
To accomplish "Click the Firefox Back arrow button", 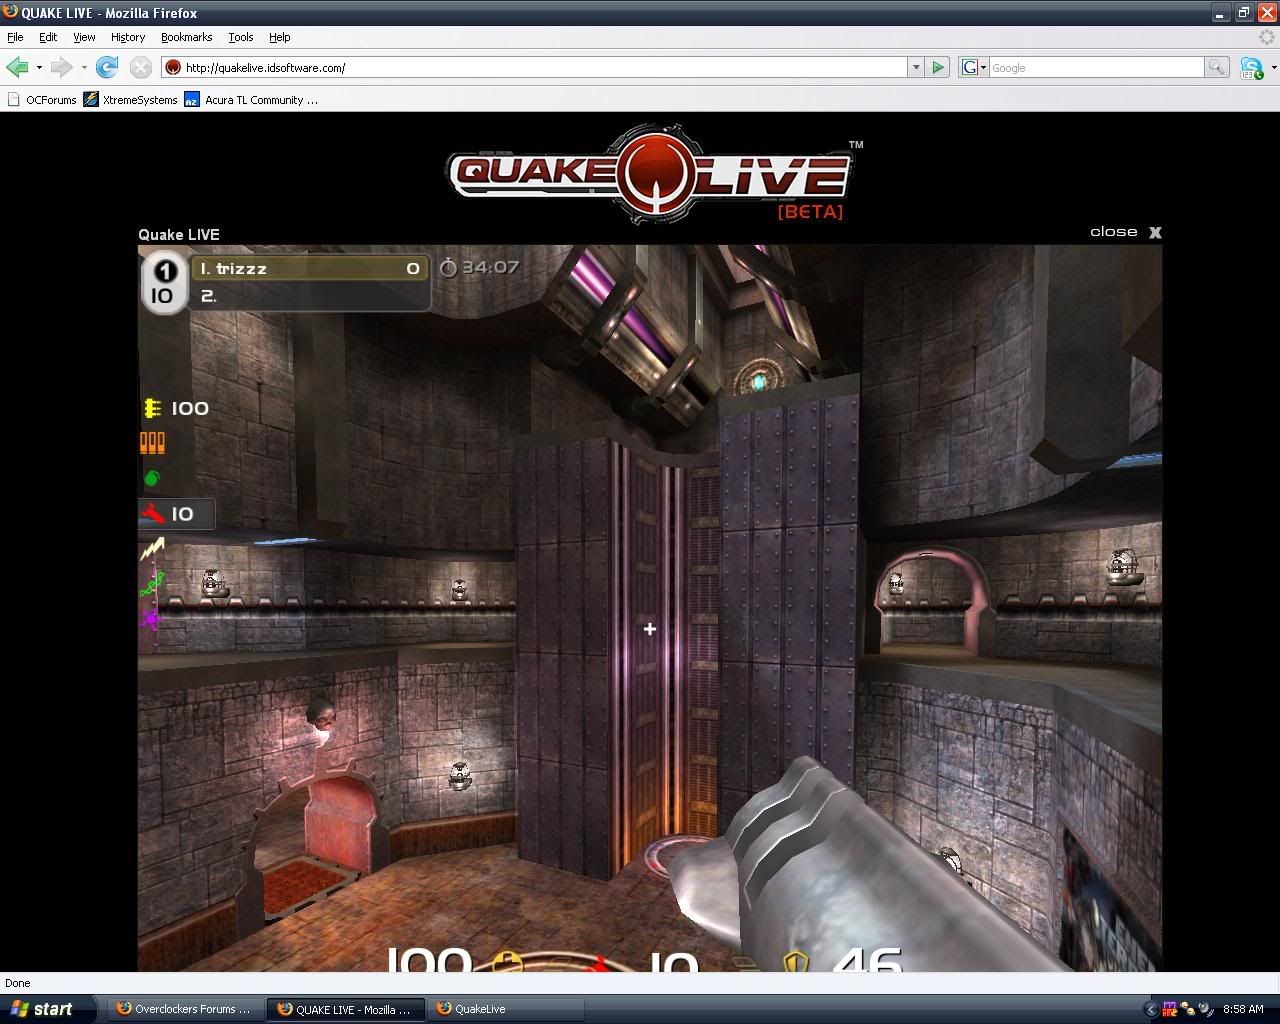I will [17, 67].
